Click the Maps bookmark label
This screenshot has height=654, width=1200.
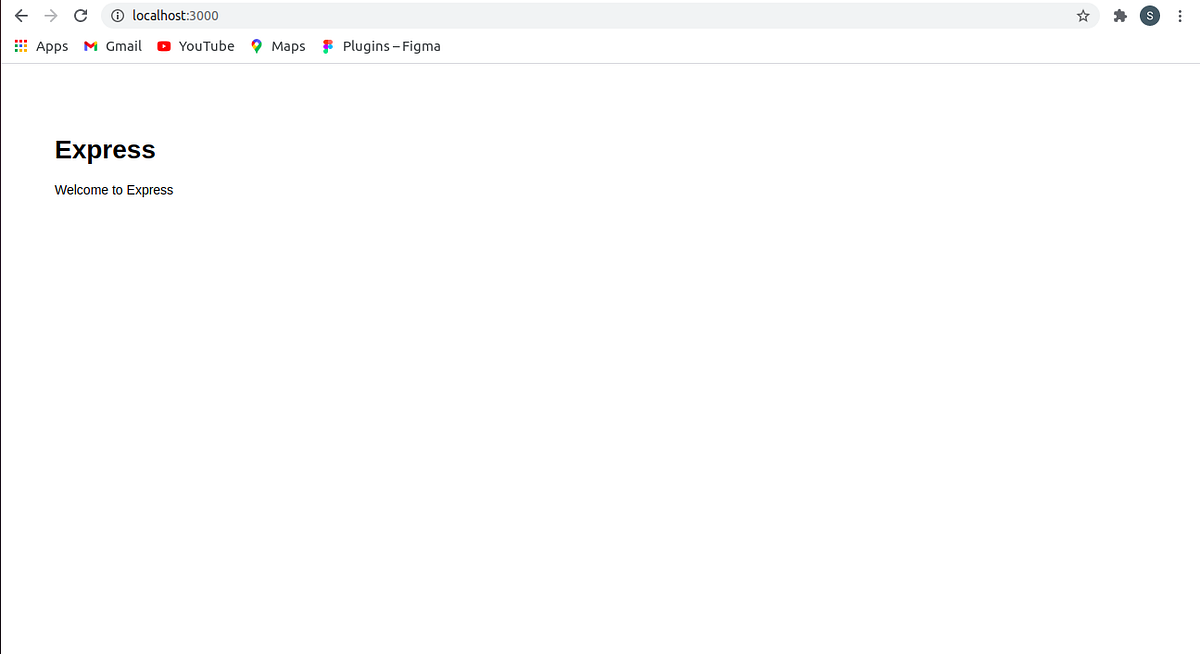288,46
